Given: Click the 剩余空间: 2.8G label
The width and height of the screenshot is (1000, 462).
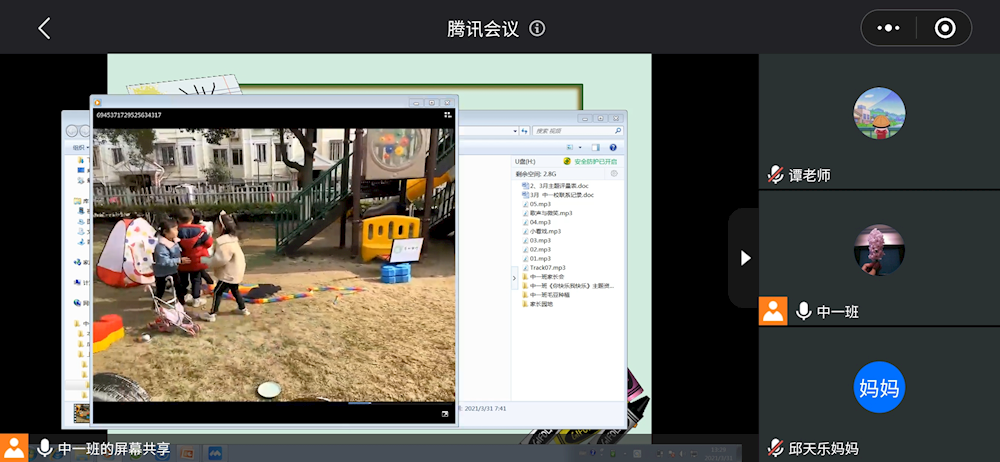Looking at the screenshot, I should click(536, 174).
